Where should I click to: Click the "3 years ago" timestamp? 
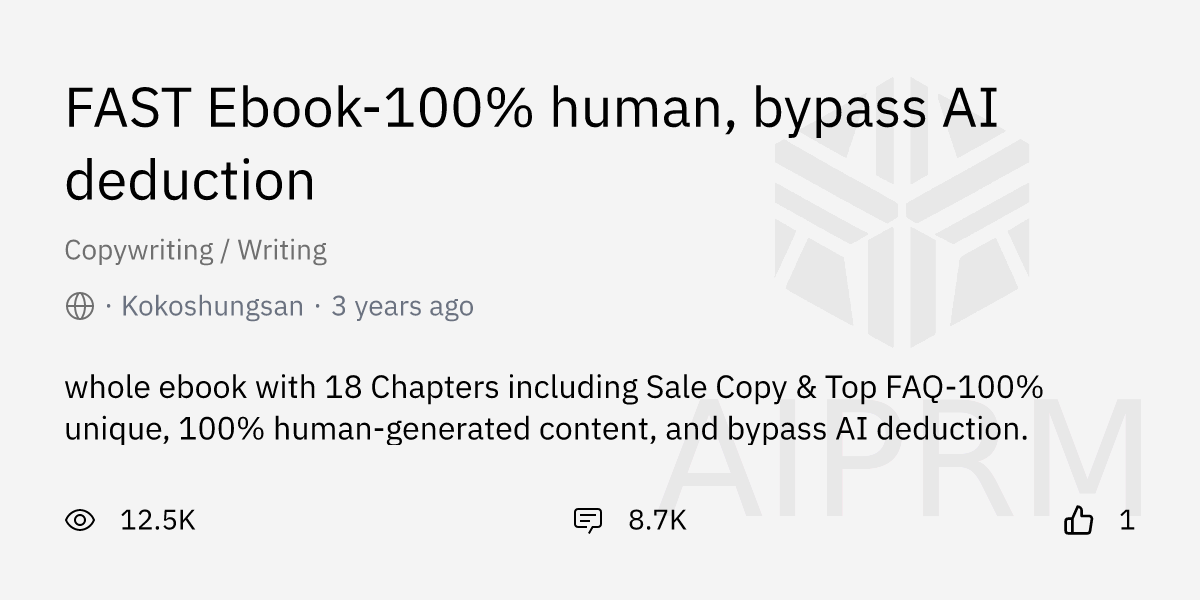pos(402,306)
